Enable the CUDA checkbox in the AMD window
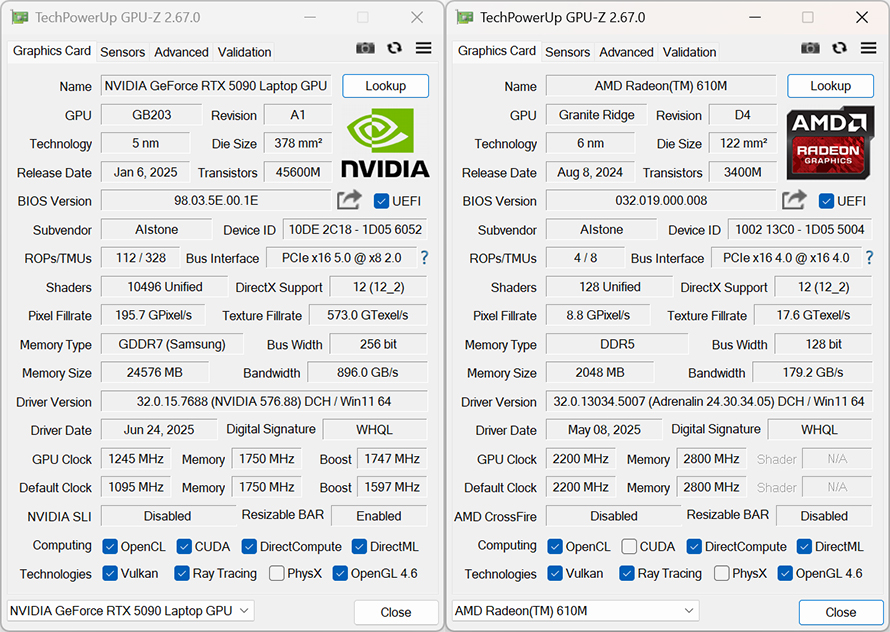The height and width of the screenshot is (632, 890). (629, 547)
